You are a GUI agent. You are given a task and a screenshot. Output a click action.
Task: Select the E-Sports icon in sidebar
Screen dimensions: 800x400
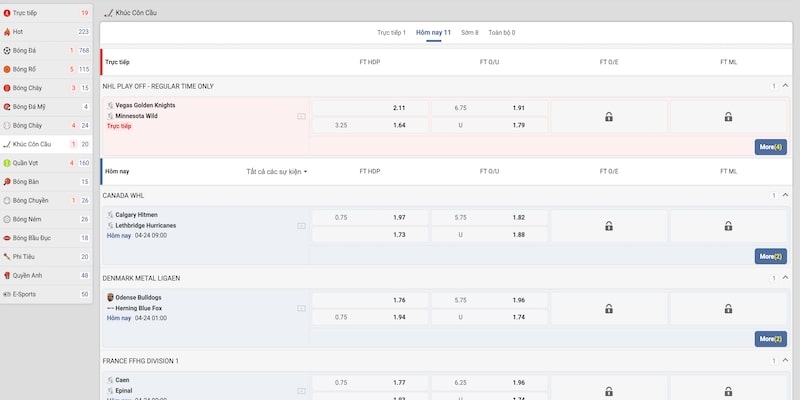click(7, 294)
